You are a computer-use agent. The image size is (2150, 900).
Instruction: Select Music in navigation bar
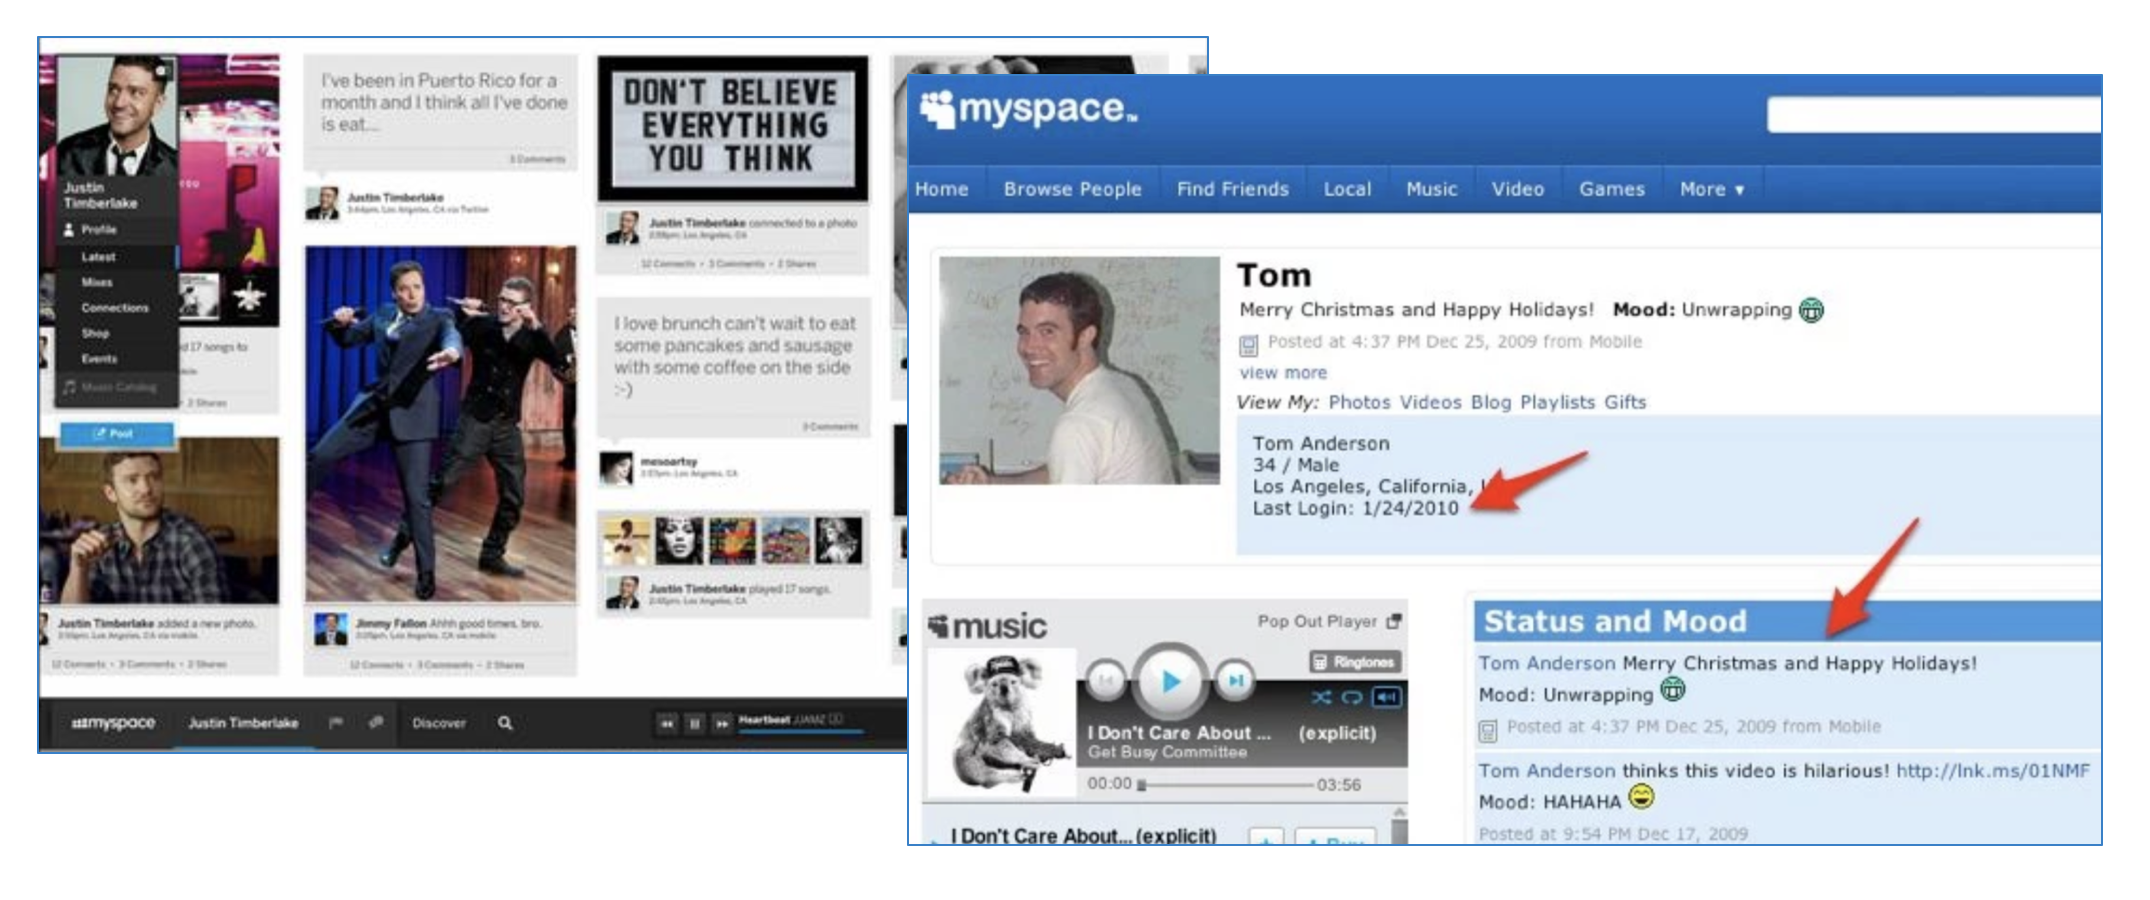[1431, 189]
